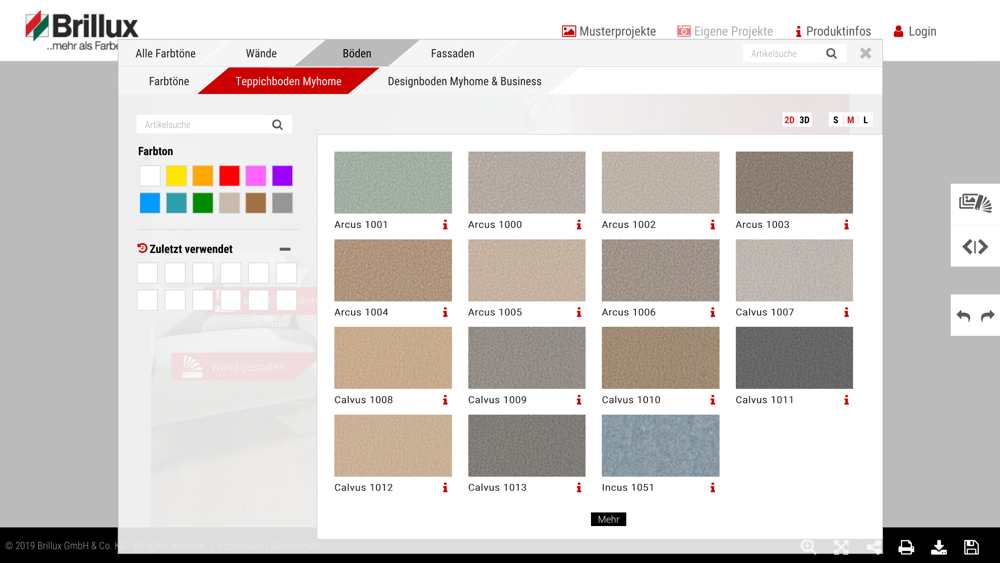1000x563 pixels.
Task: Switch to 2D view
Action: [x=790, y=120]
